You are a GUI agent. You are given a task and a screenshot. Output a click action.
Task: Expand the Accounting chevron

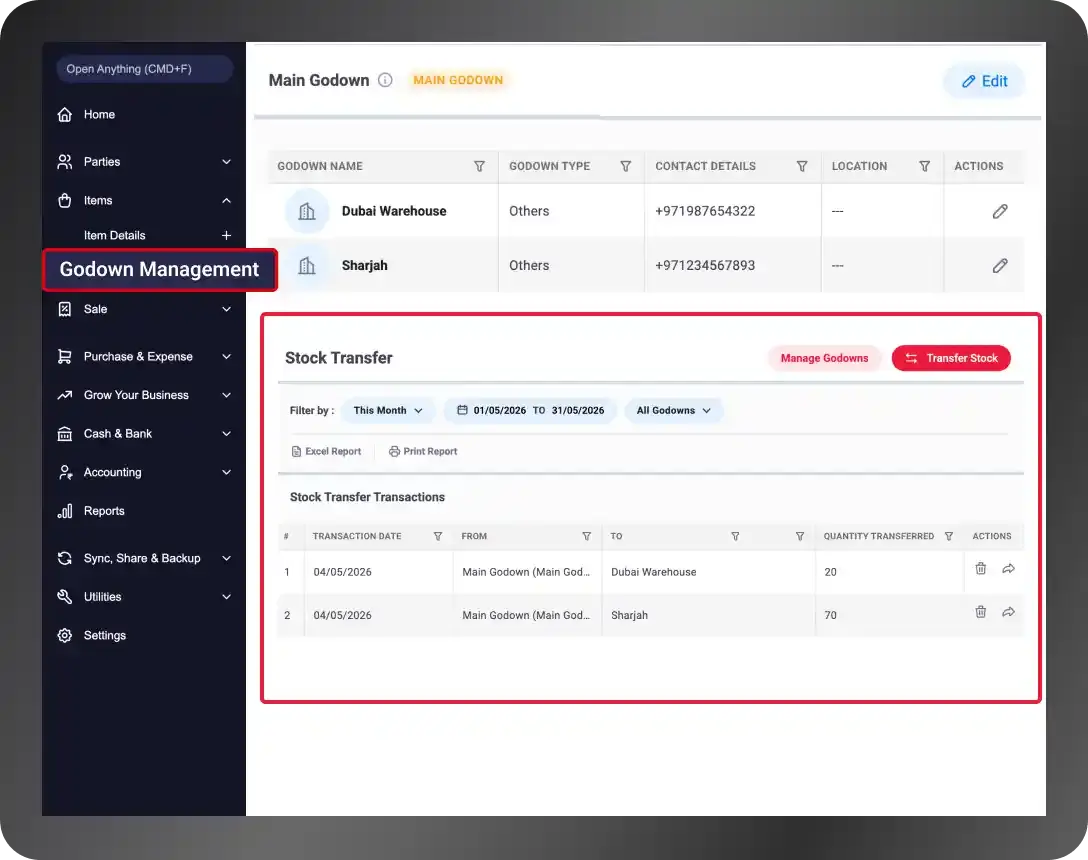(226, 472)
